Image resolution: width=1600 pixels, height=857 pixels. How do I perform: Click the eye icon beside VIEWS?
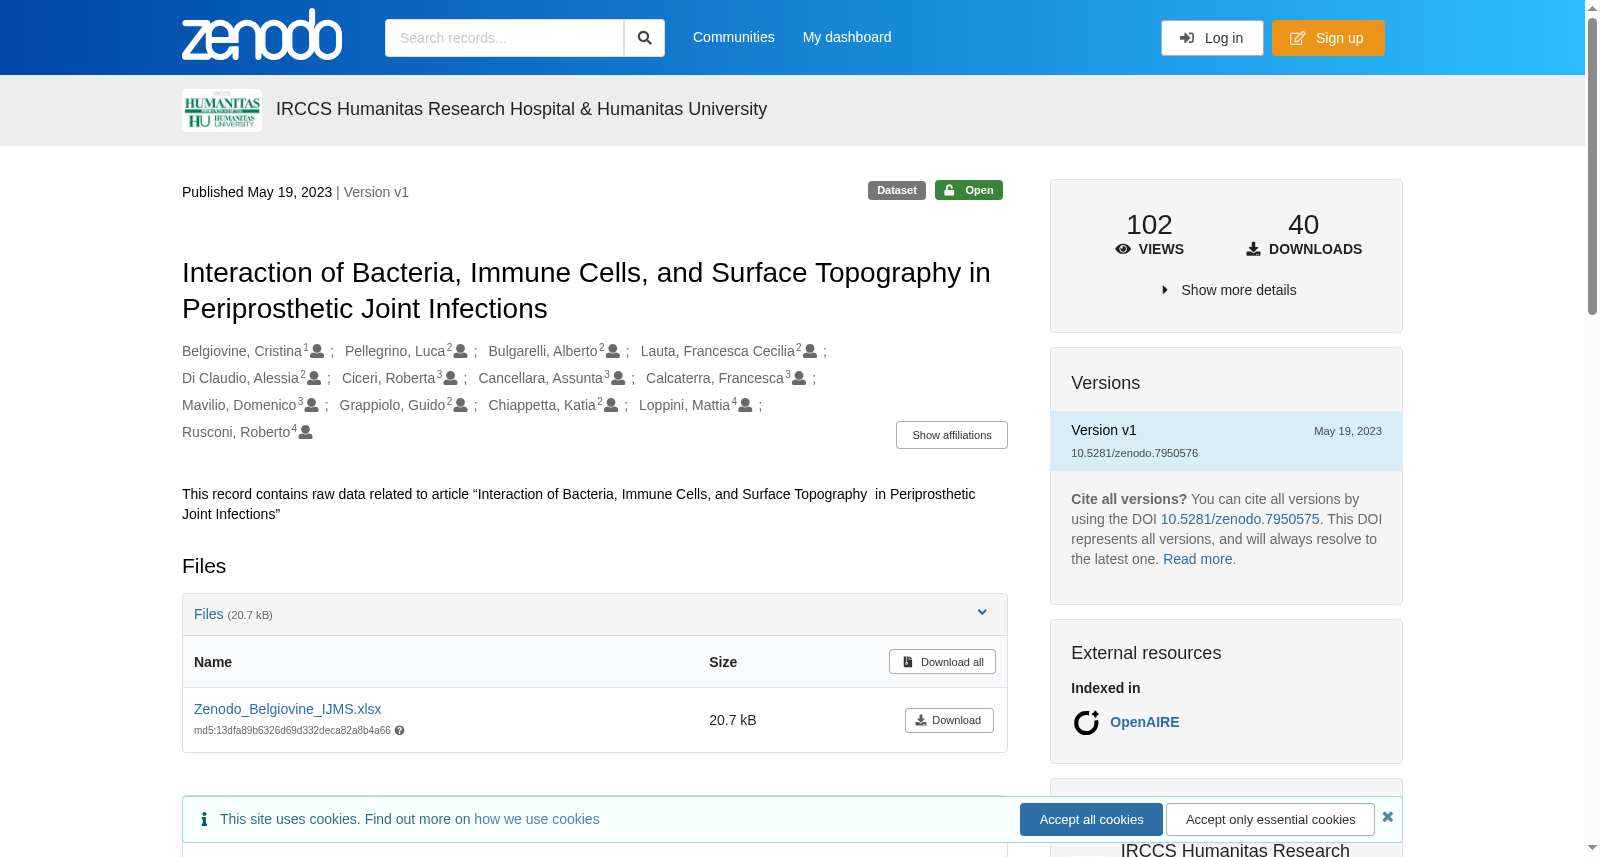[1123, 249]
